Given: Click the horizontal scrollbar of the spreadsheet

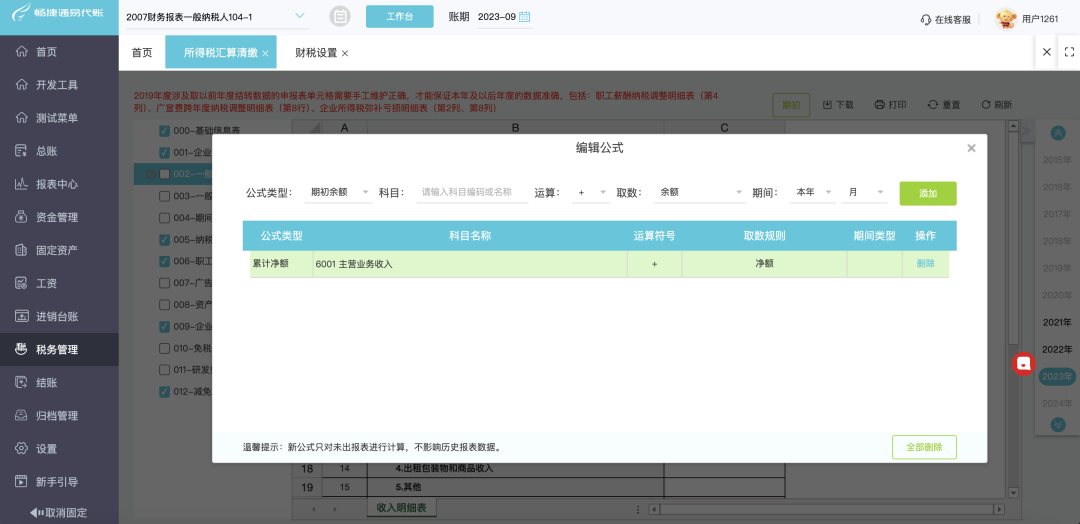Looking at the screenshot, I should point(828,510).
